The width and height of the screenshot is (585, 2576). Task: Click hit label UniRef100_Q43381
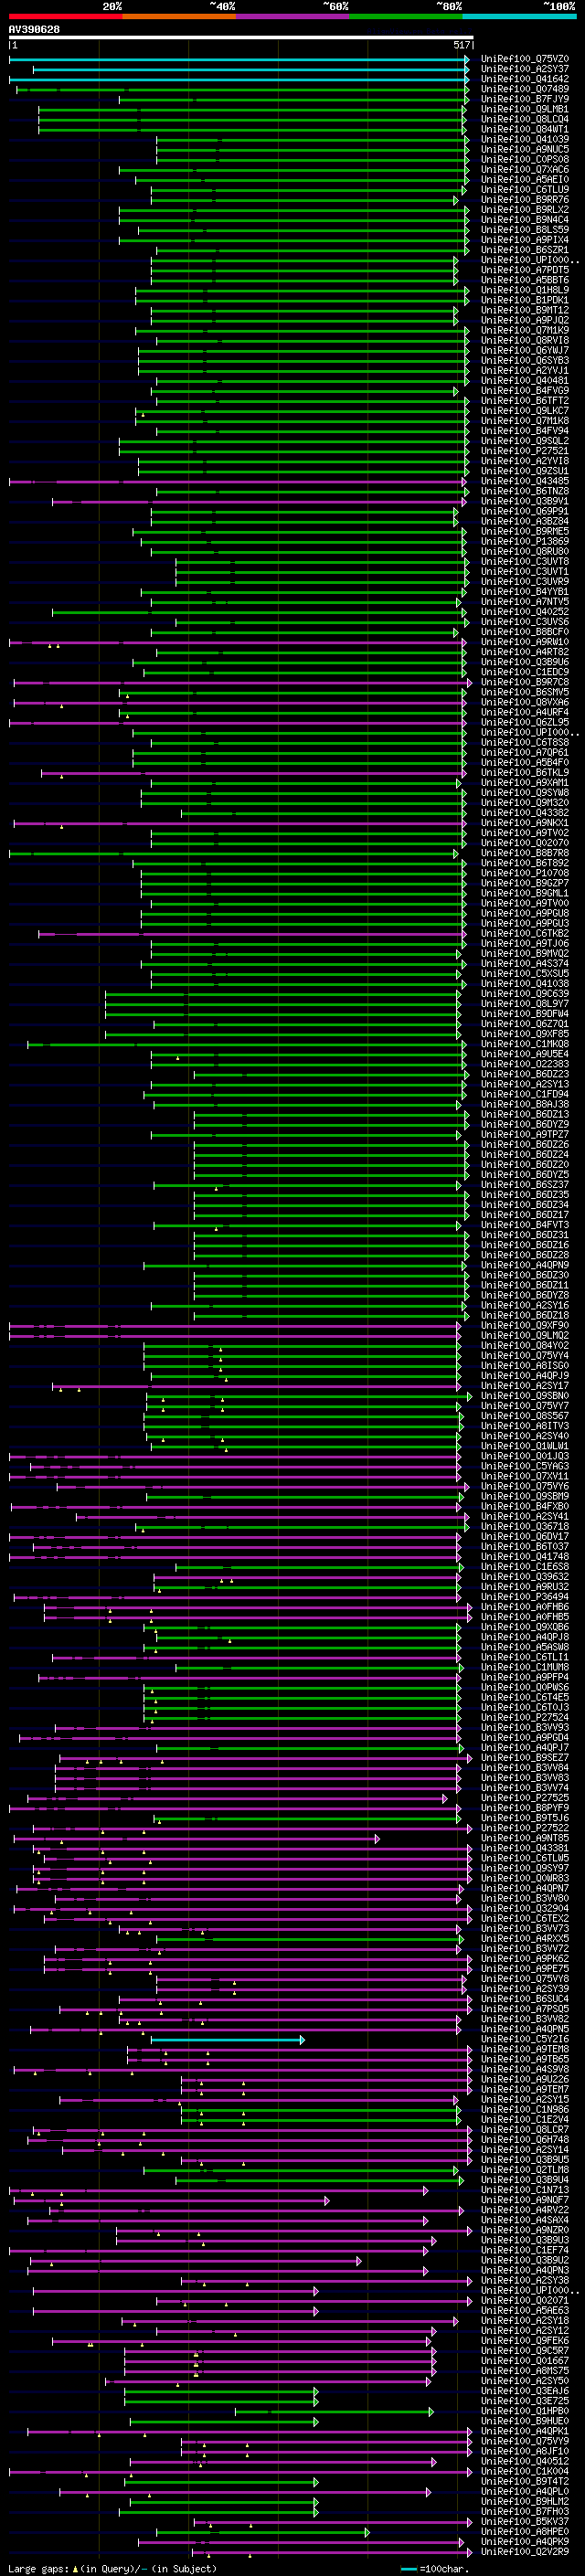[x=524, y=1848]
